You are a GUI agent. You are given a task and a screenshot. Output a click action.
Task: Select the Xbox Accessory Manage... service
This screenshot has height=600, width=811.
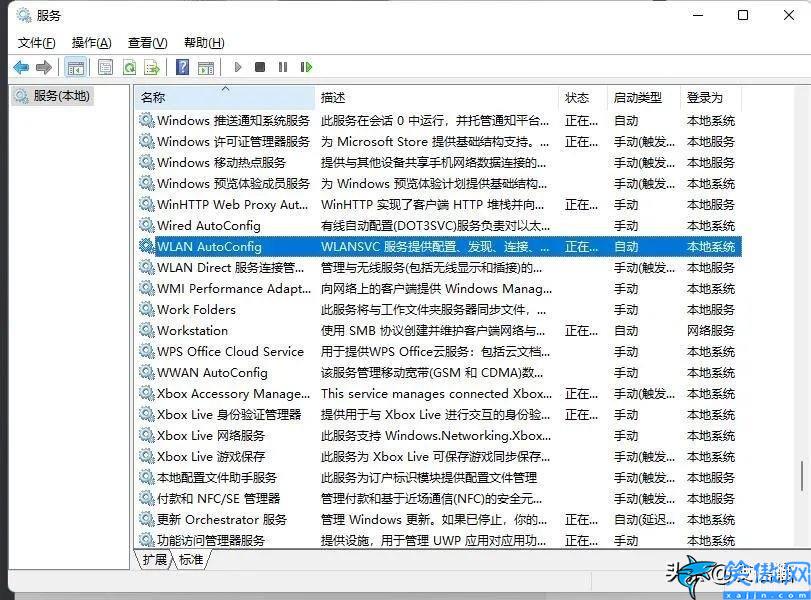(233, 394)
